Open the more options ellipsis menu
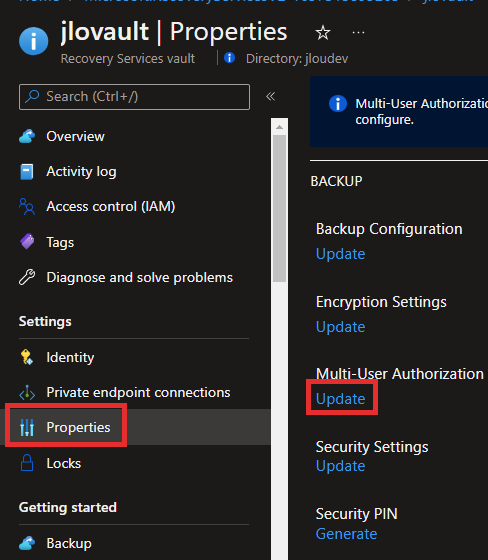488x560 pixels. pos(358,33)
